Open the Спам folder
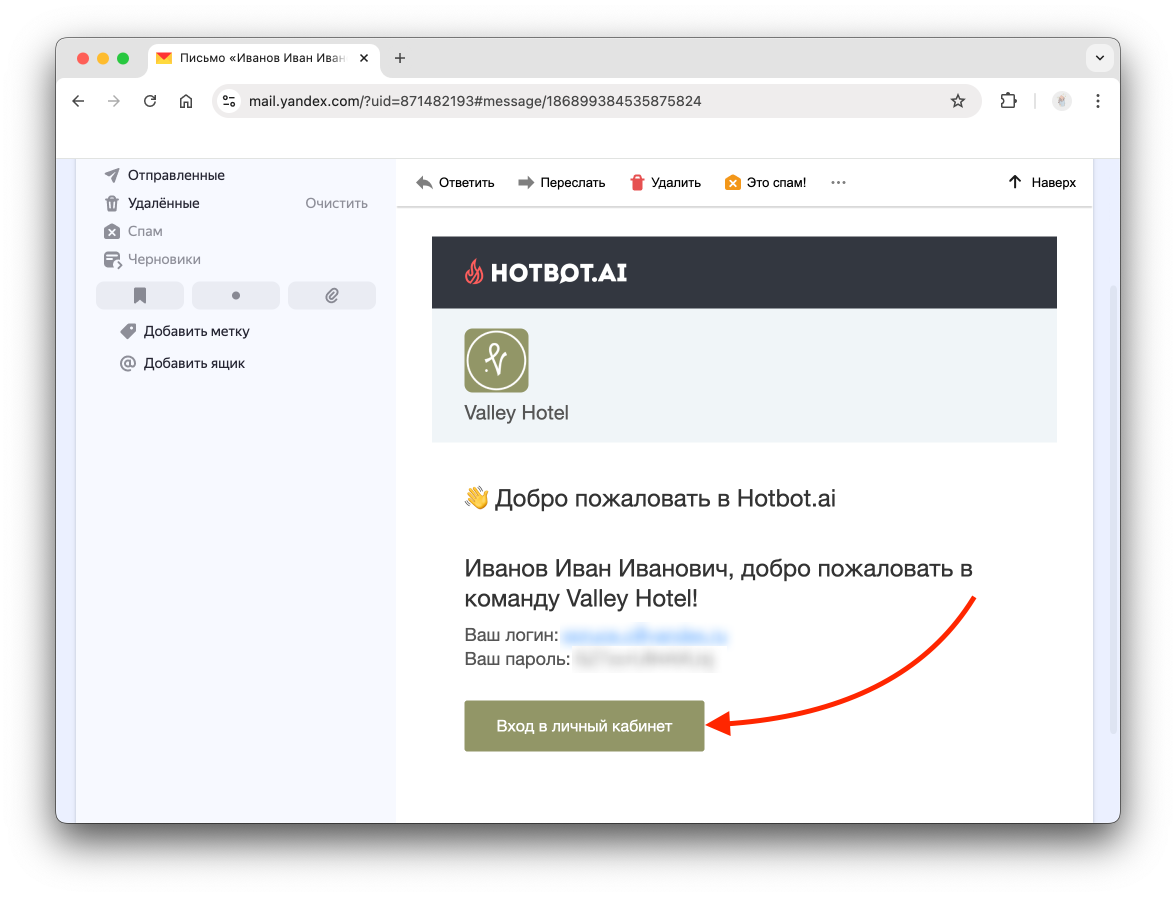 click(145, 231)
